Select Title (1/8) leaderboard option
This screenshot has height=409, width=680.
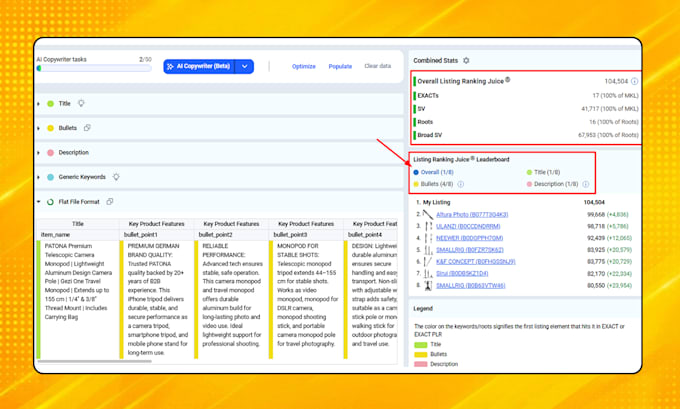[x=543, y=172]
